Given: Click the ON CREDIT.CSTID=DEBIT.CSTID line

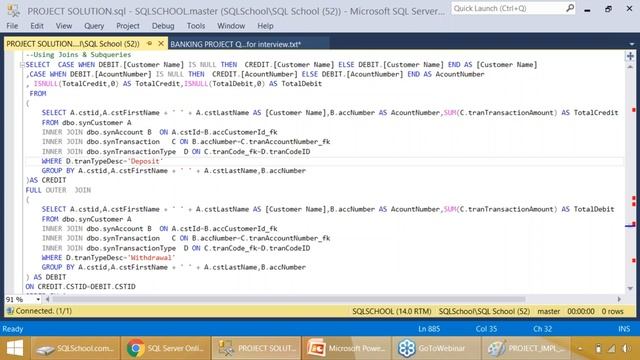Looking at the screenshot, I should click(80, 287).
